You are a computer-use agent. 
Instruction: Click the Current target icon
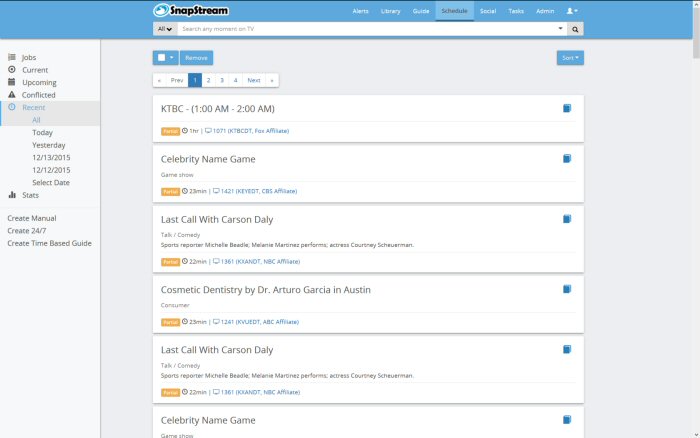pyautogui.click(x=12, y=70)
